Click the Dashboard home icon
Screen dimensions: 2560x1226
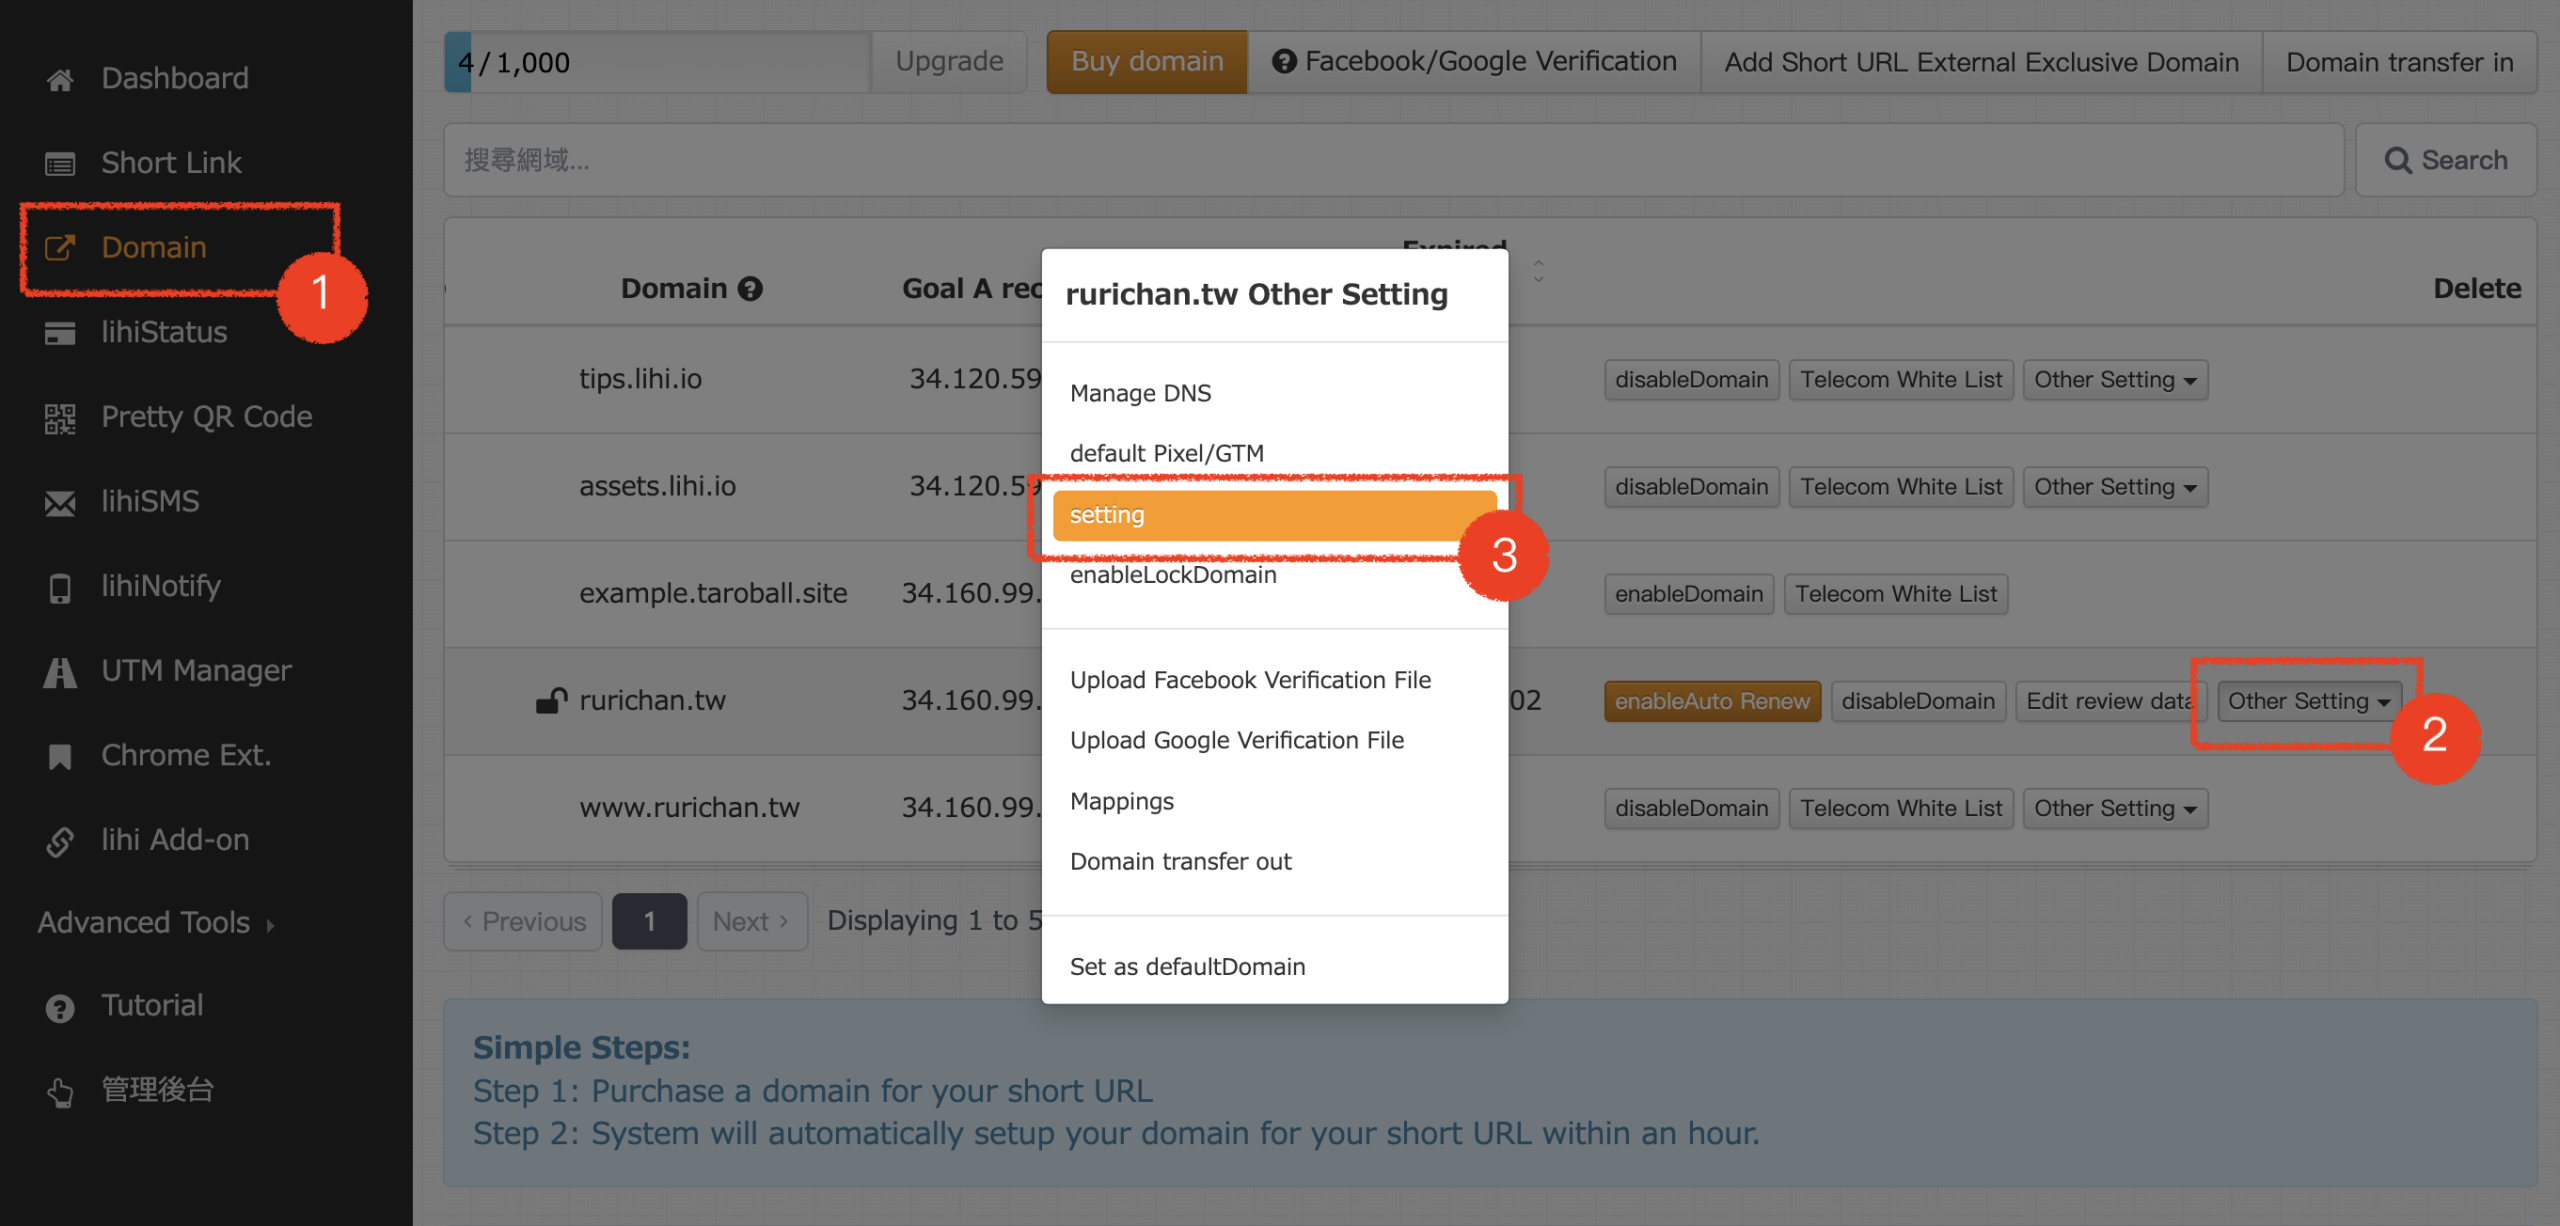(x=60, y=79)
